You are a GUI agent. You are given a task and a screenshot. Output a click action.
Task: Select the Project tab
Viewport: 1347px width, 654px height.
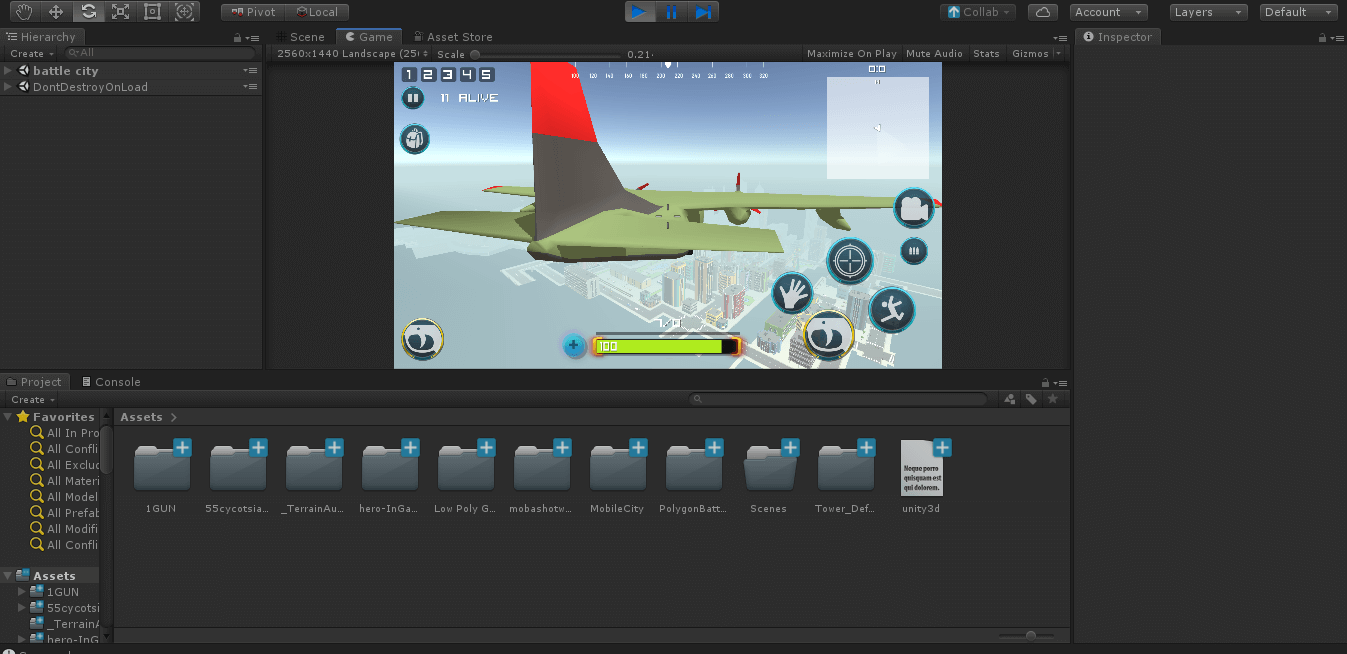pyautogui.click(x=35, y=382)
